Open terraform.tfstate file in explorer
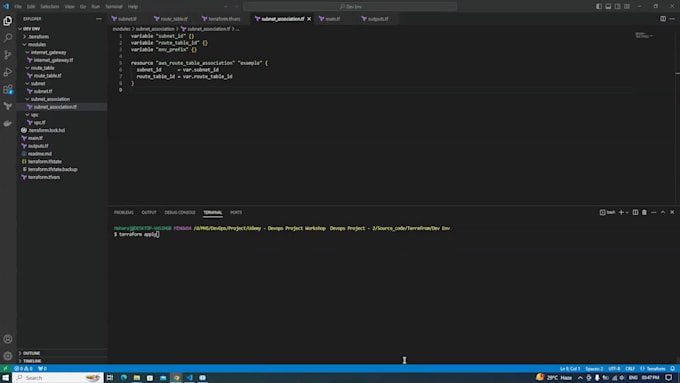The height and width of the screenshot is (383, 680). point(62,161)
